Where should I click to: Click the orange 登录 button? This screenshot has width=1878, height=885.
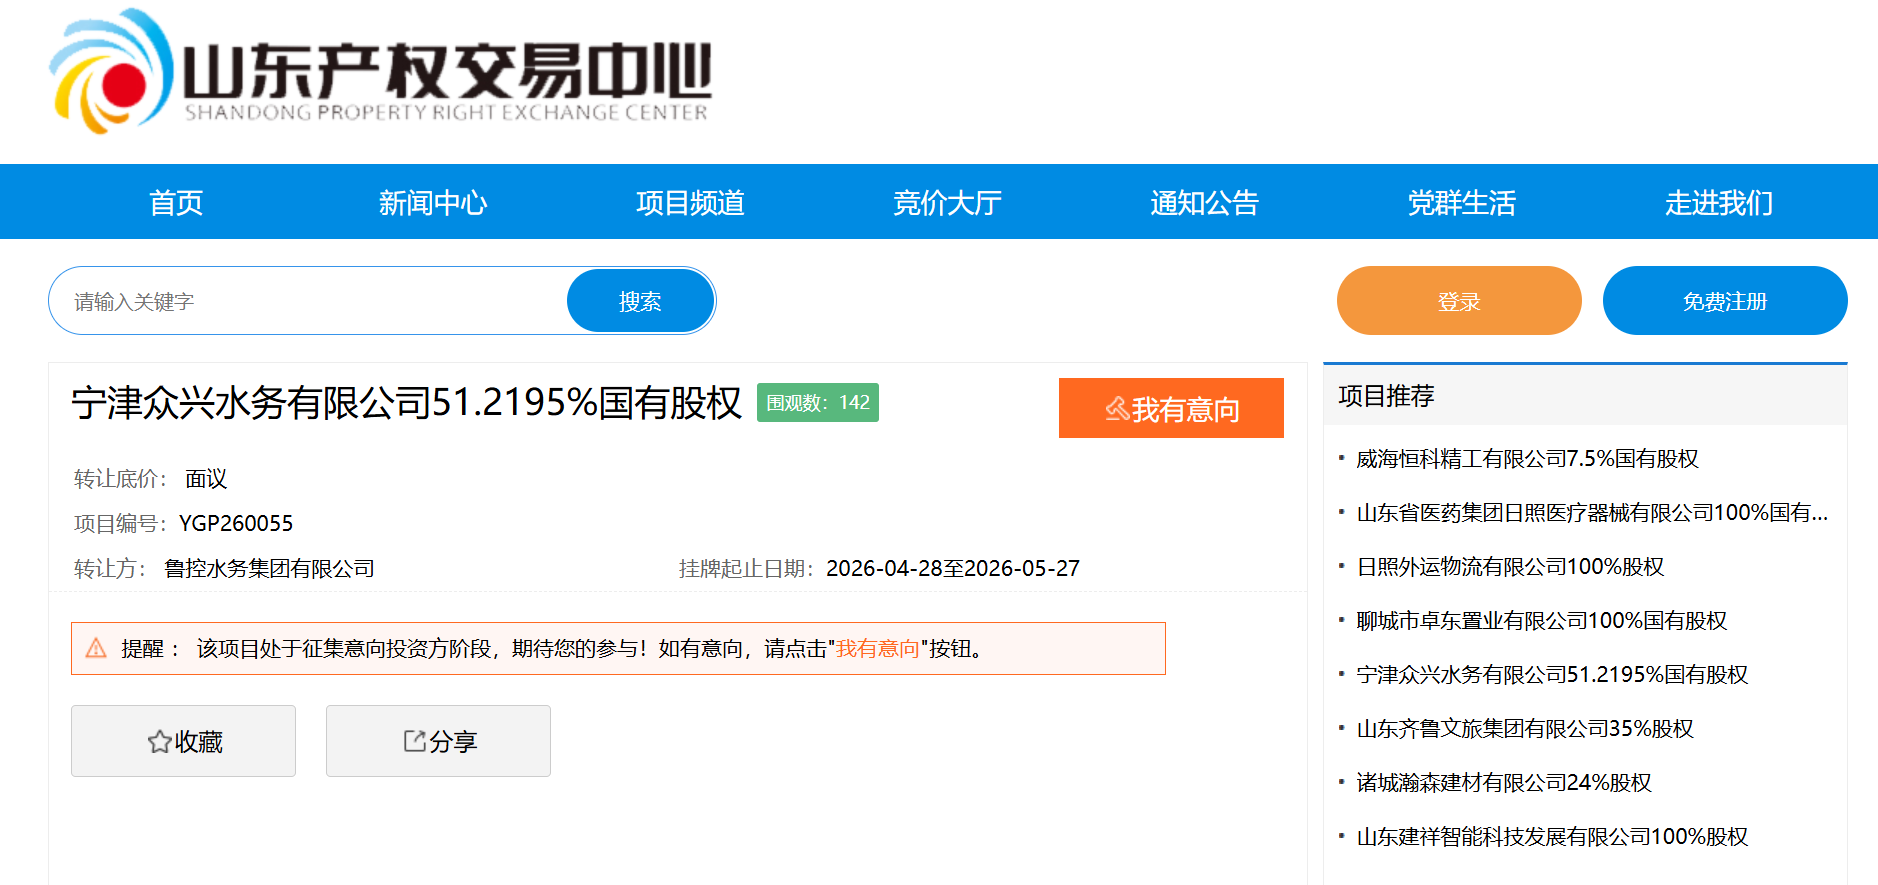tap(1459, 301)
